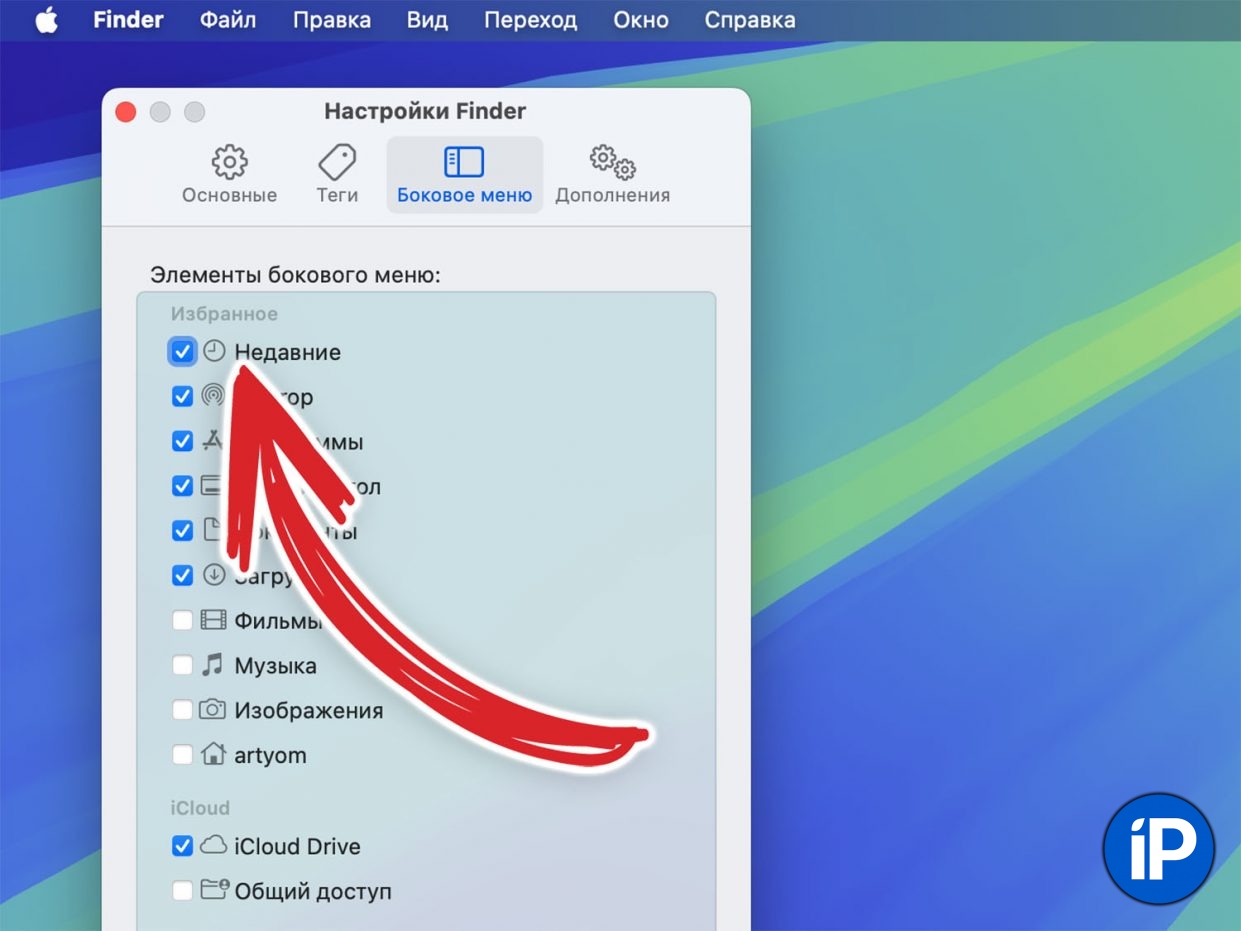
Task: Click the Изображения label text
Action: pos(309,711)
